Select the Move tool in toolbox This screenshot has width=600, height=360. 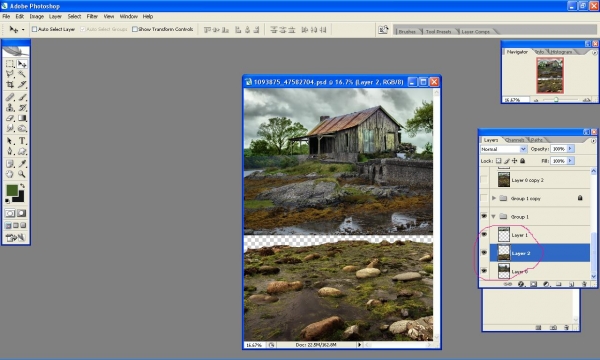(22, 64)
